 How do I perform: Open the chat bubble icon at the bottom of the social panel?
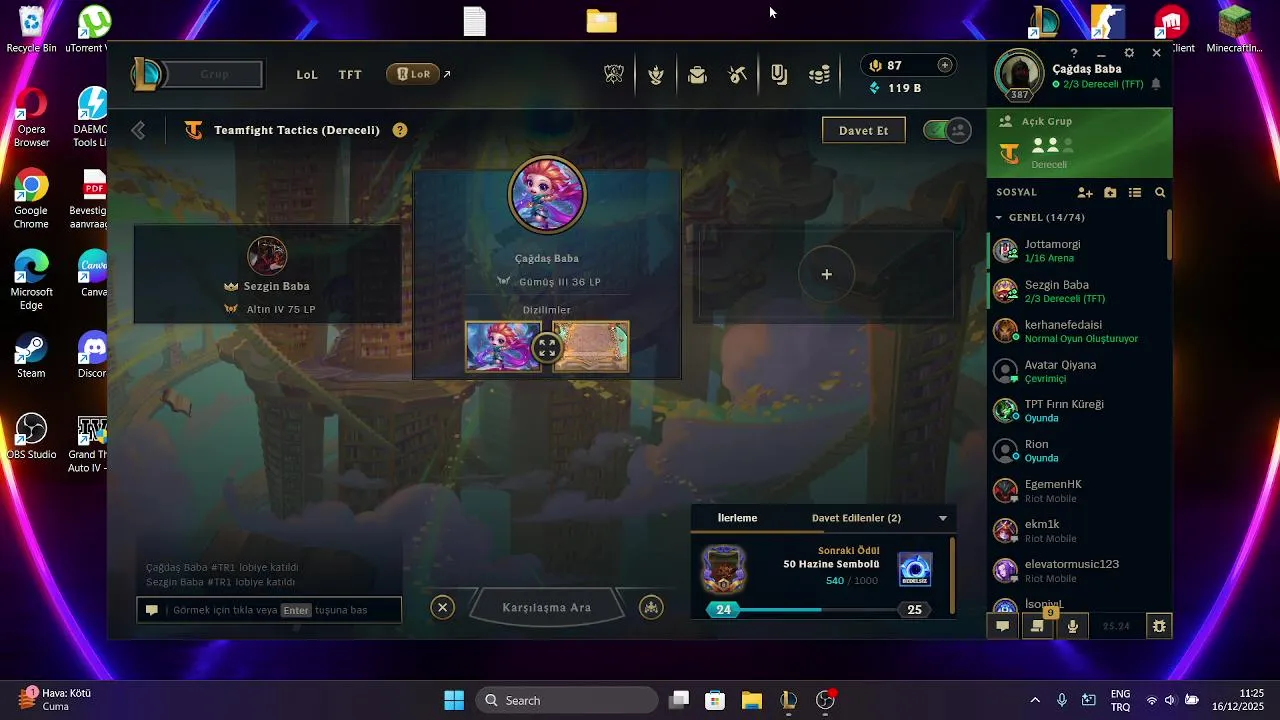[x=1003, y=626]
